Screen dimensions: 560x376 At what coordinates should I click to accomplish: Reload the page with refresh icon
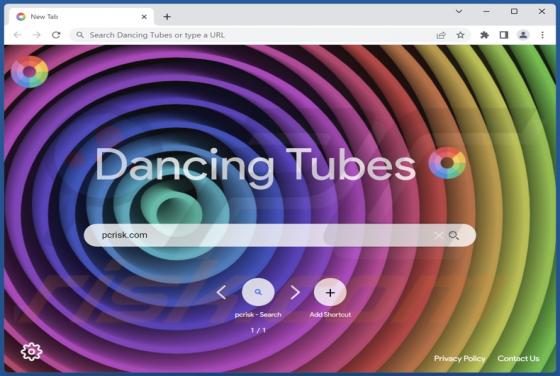pyautogui.click(x=56, y=35)
